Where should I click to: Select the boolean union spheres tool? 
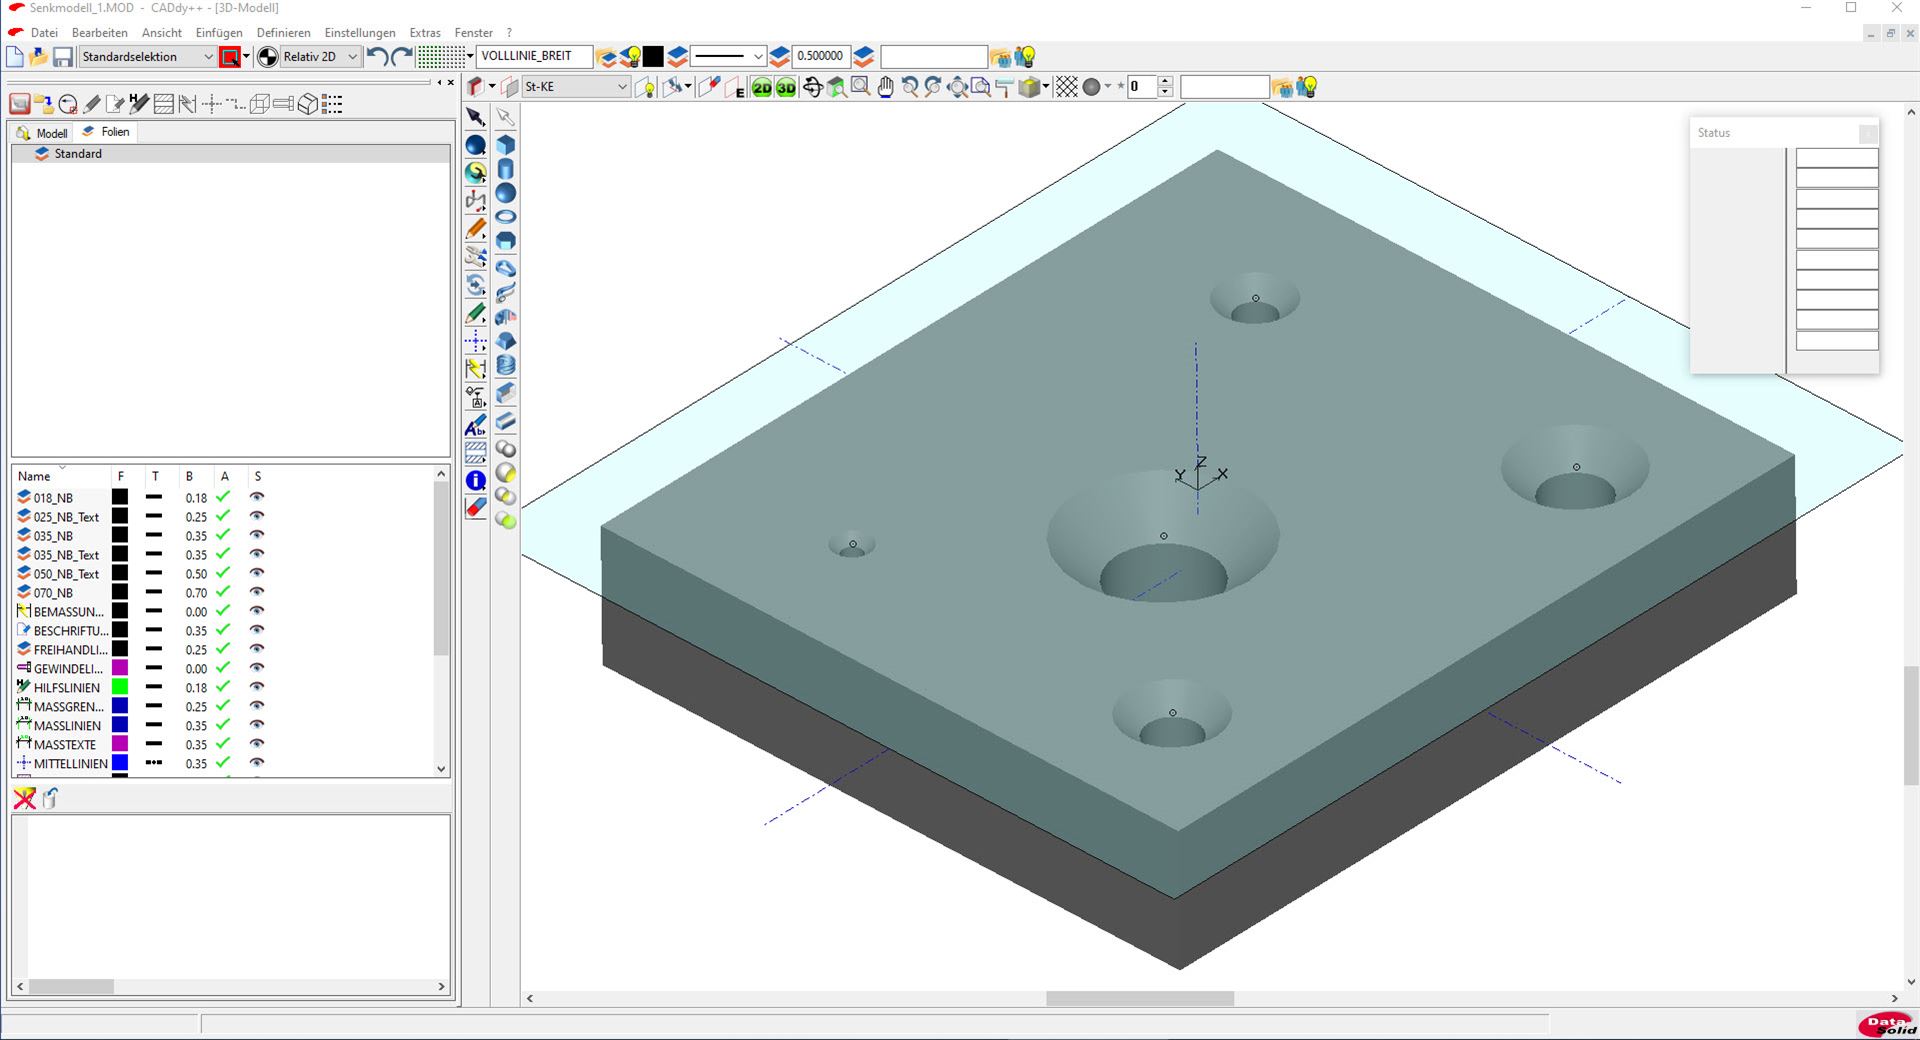coord(506,449)
